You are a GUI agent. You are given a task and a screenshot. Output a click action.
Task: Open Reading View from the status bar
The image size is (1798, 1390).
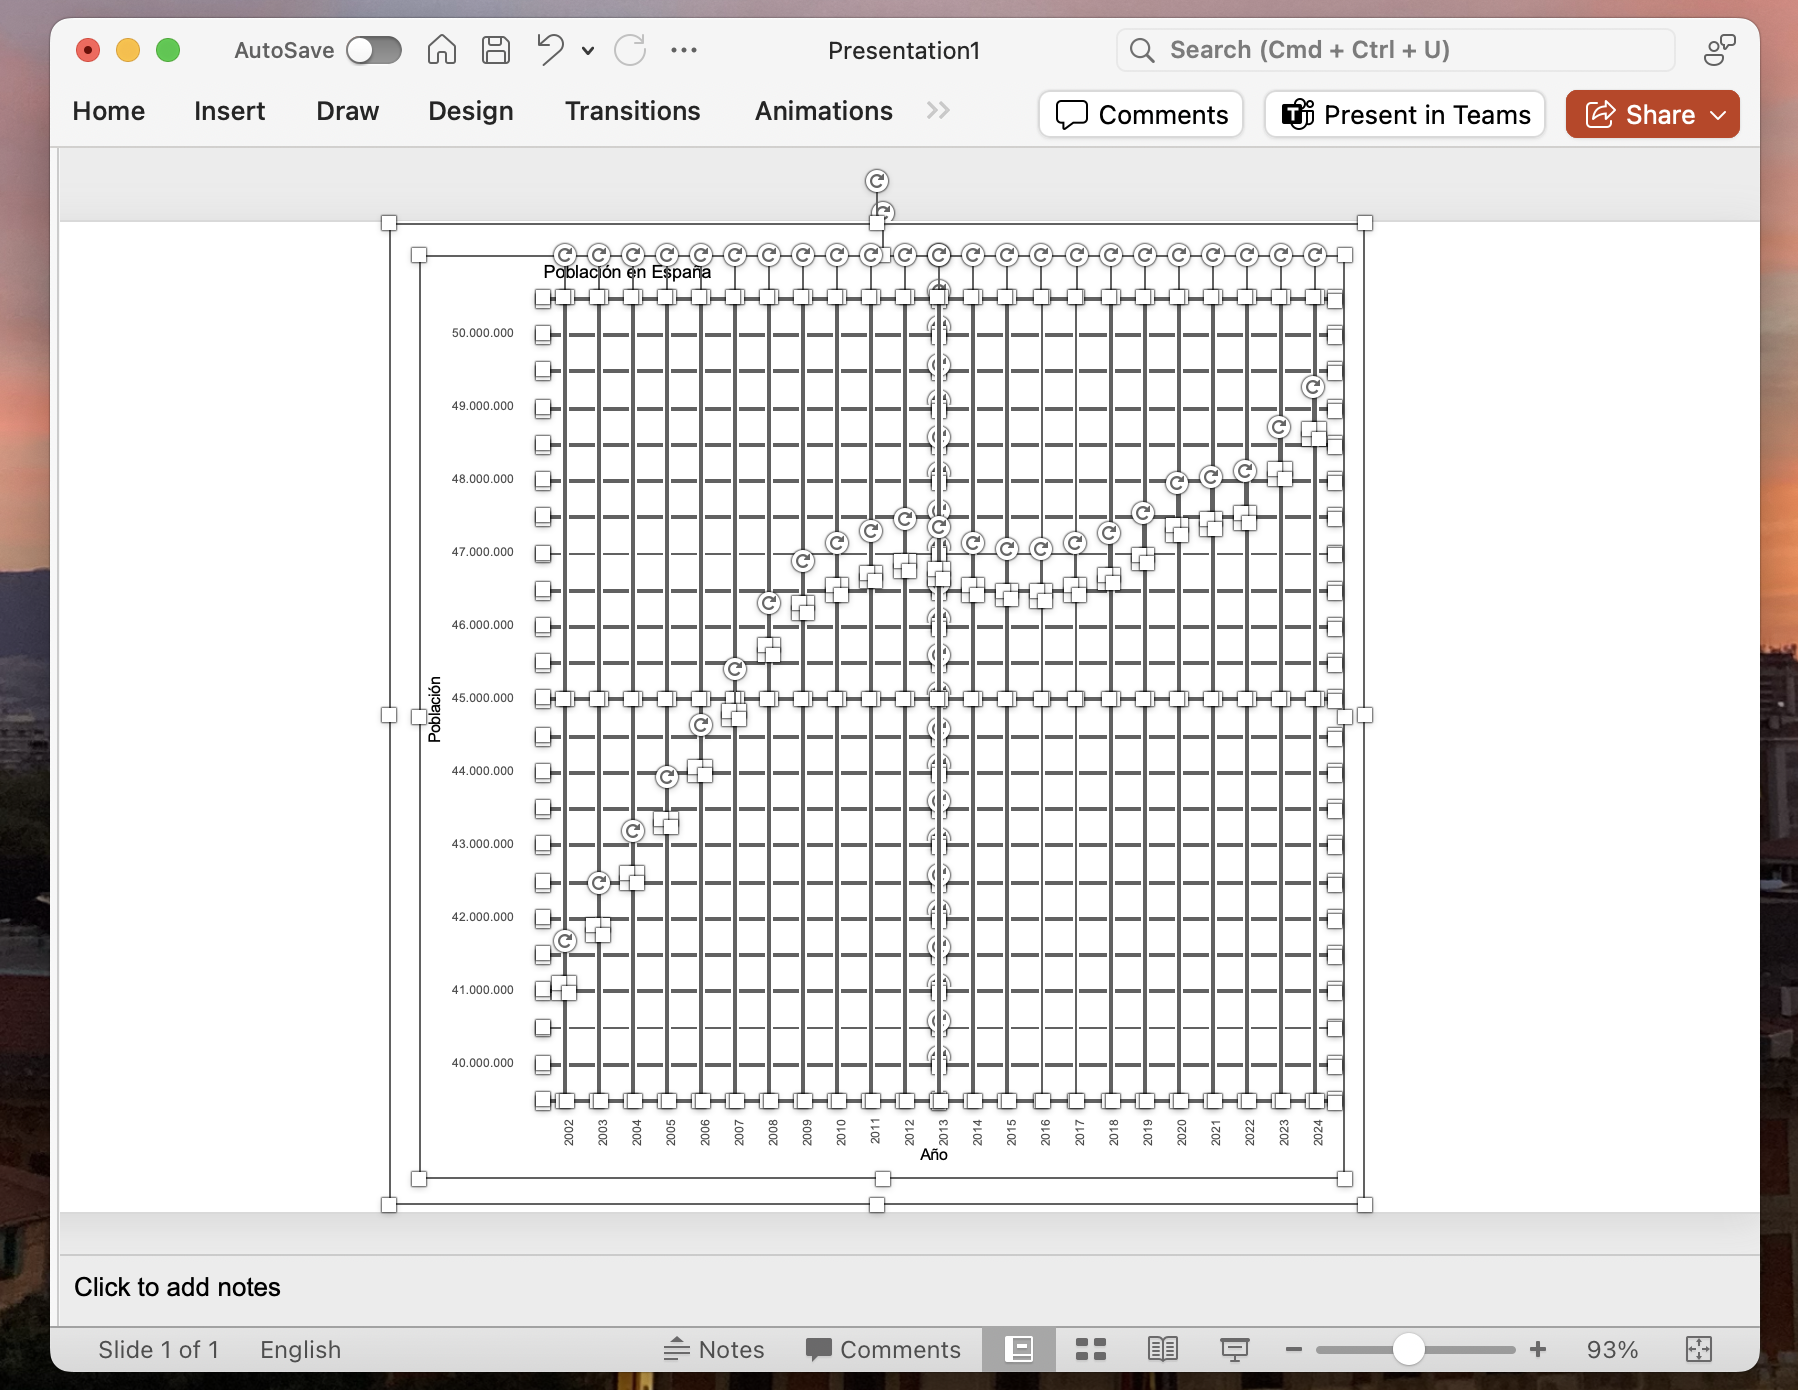click(1163, 1349)
